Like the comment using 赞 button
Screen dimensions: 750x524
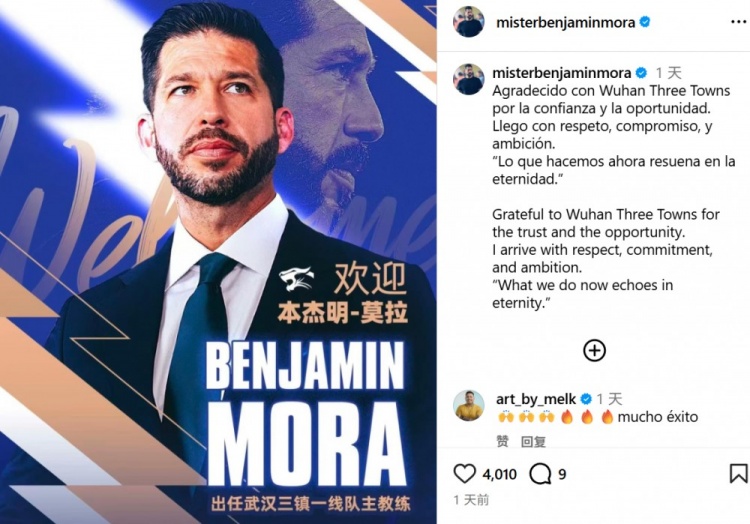(502, 441)
